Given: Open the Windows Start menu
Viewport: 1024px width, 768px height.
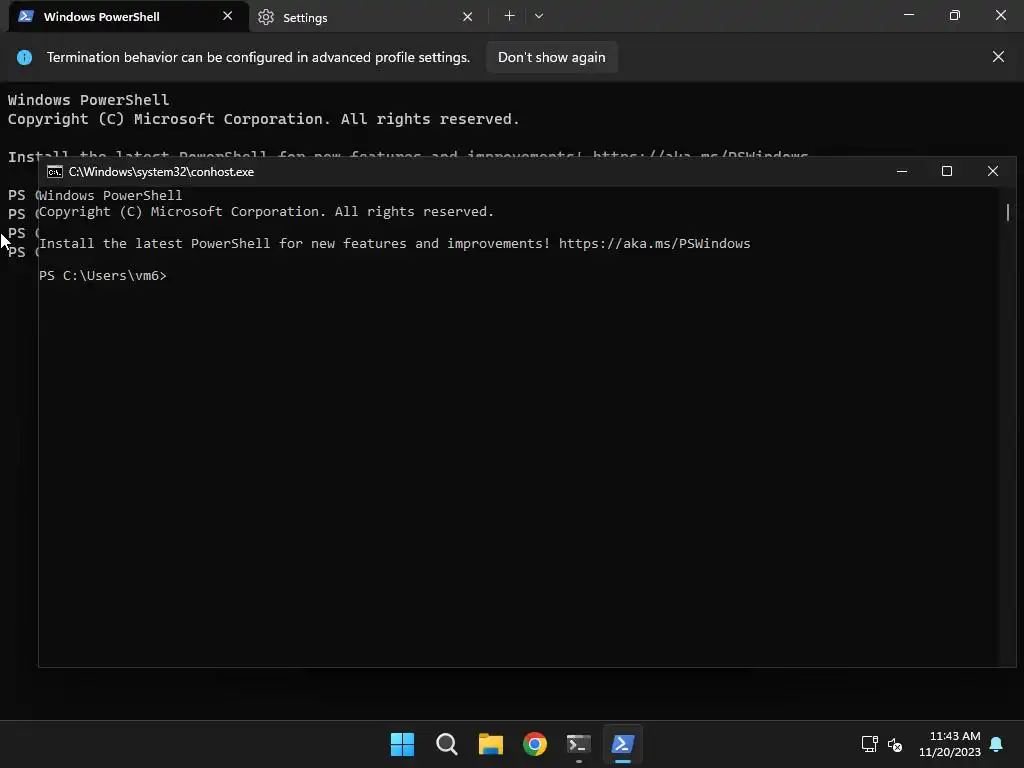Looking at the screenshot, I should click(402, 744).
